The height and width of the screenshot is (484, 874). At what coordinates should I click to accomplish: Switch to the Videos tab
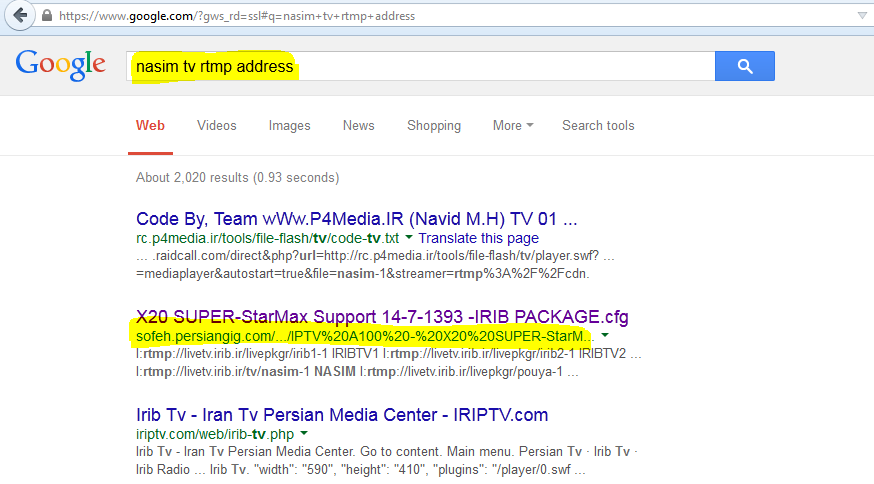(x=216, y=126)
